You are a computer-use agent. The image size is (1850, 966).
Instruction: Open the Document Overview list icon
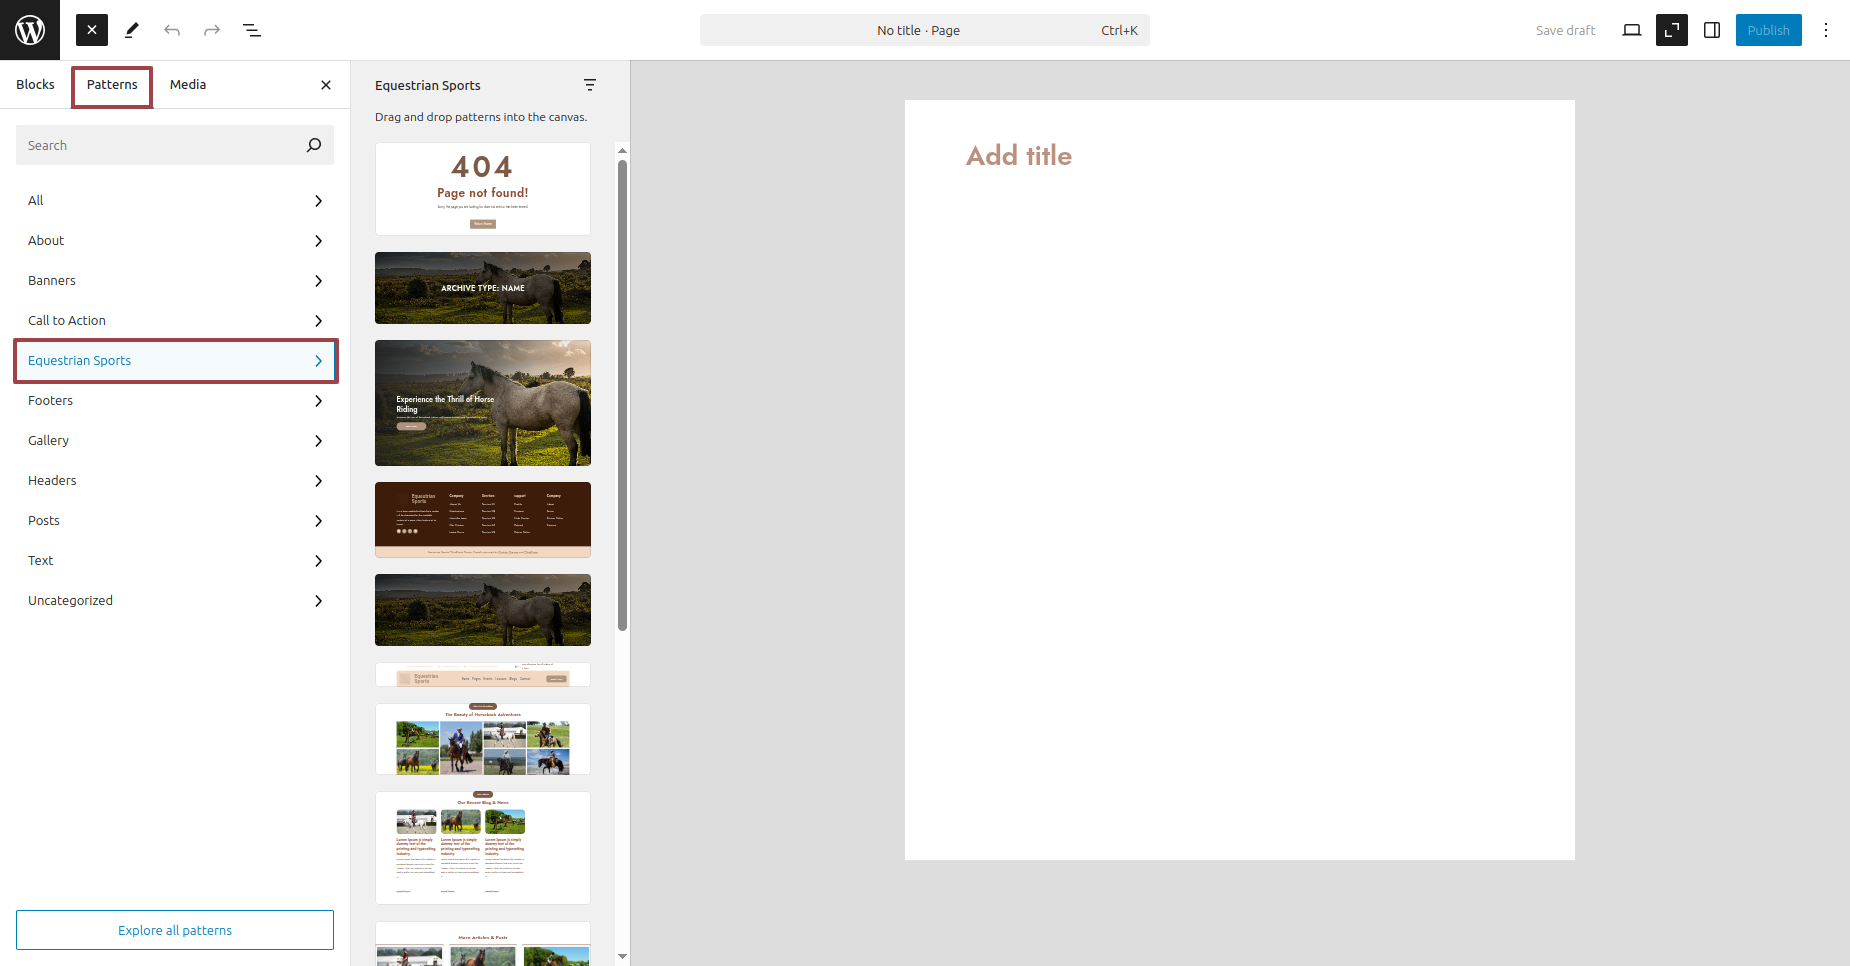click(x=252, y=30)
